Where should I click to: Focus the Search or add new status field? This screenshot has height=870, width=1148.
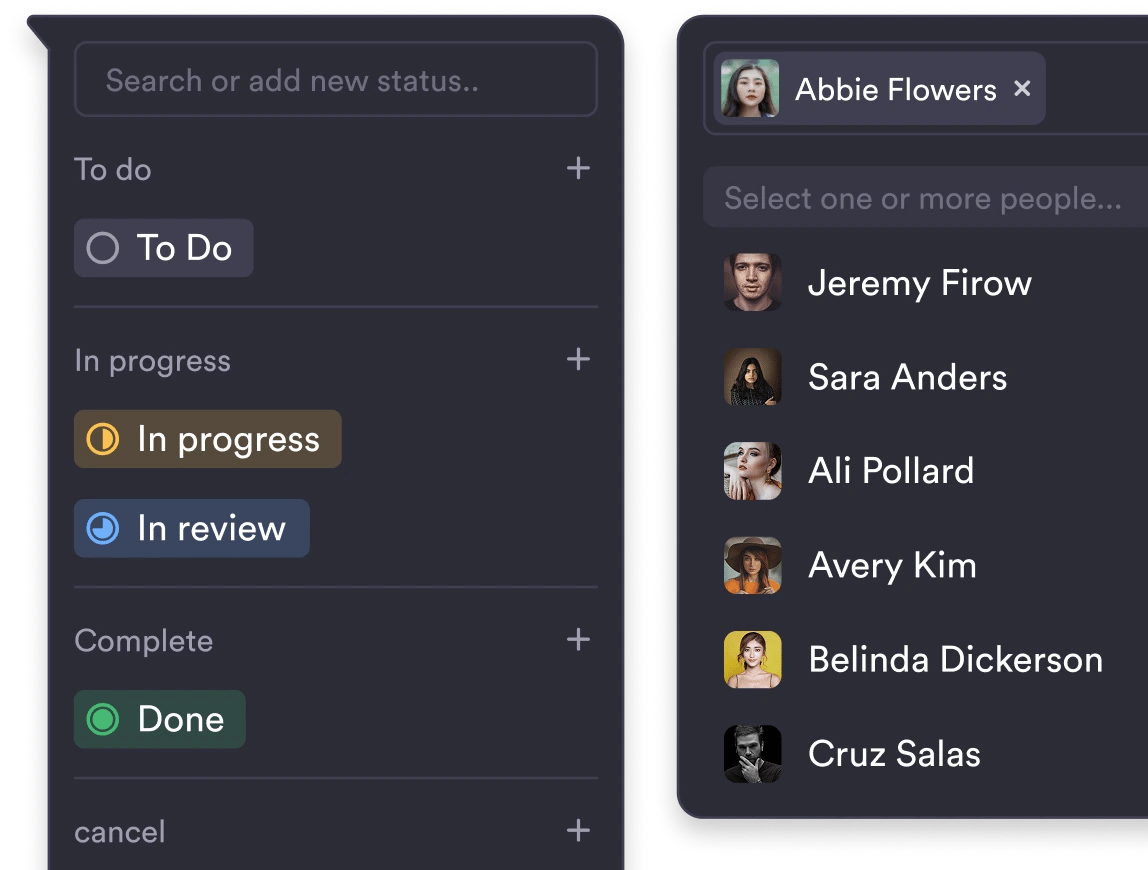[x=335, y=80]
